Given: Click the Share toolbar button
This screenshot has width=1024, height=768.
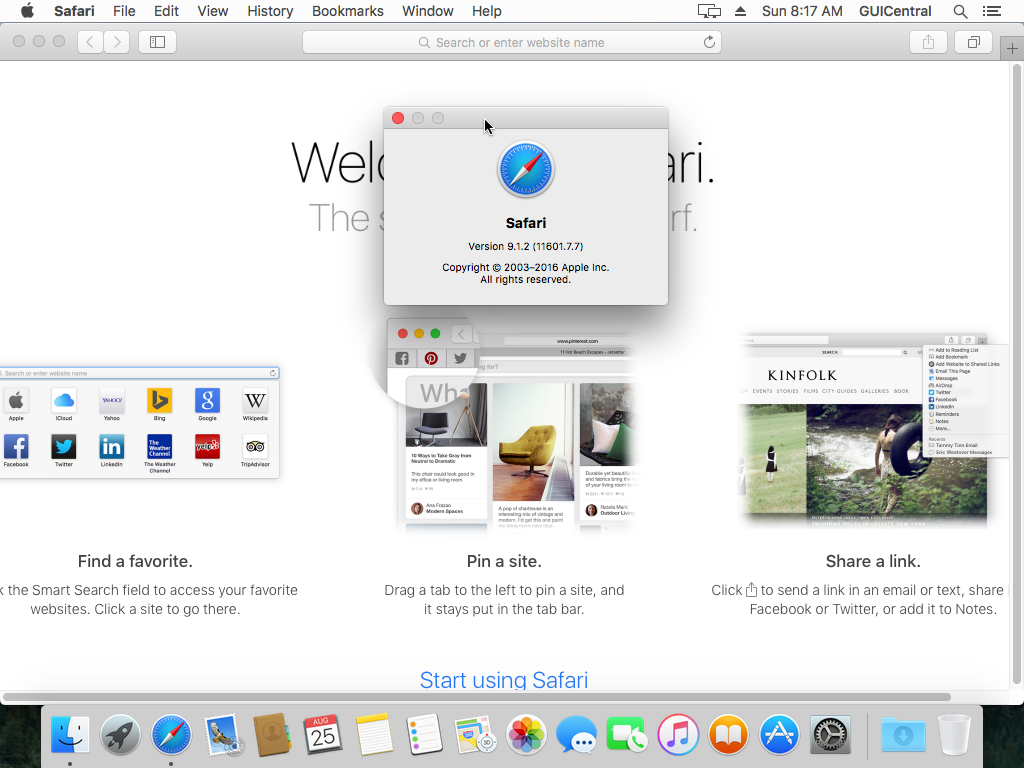Looking at the screenshot, I should pyautogui.click(x=928, y=42).
